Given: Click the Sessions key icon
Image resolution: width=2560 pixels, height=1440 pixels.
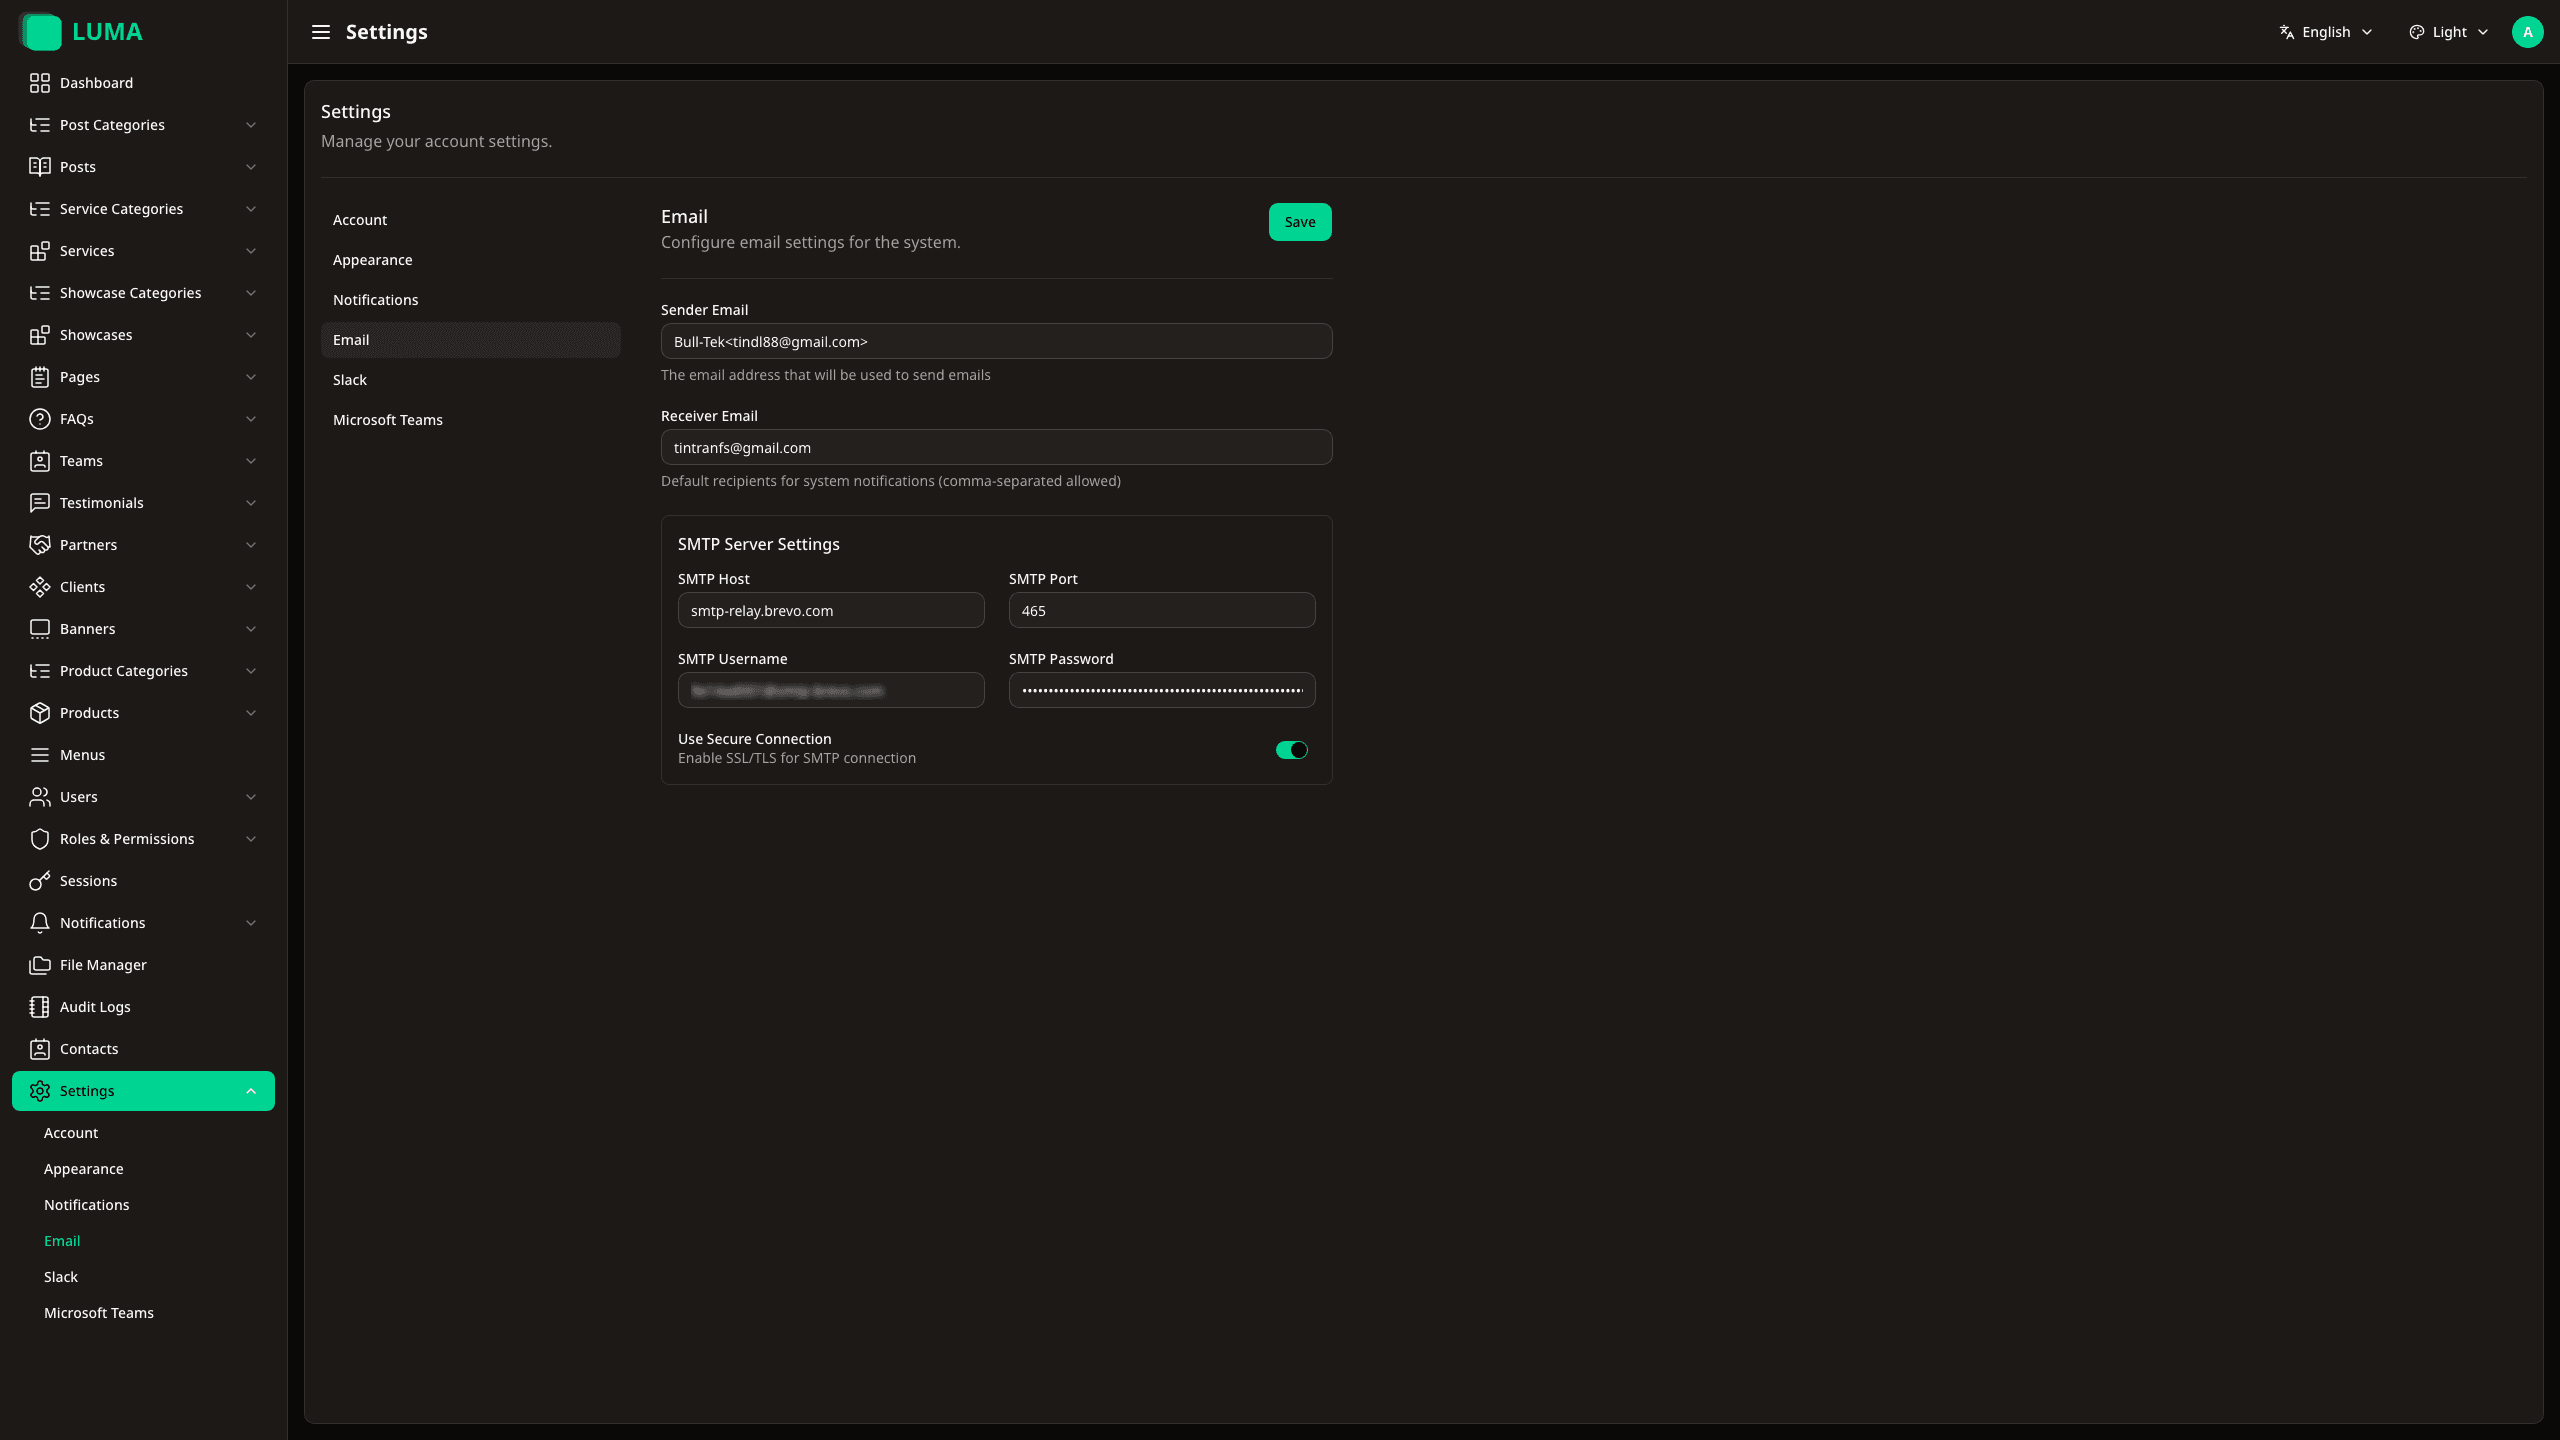Looking at the screenshot, I should coord(40,881).
